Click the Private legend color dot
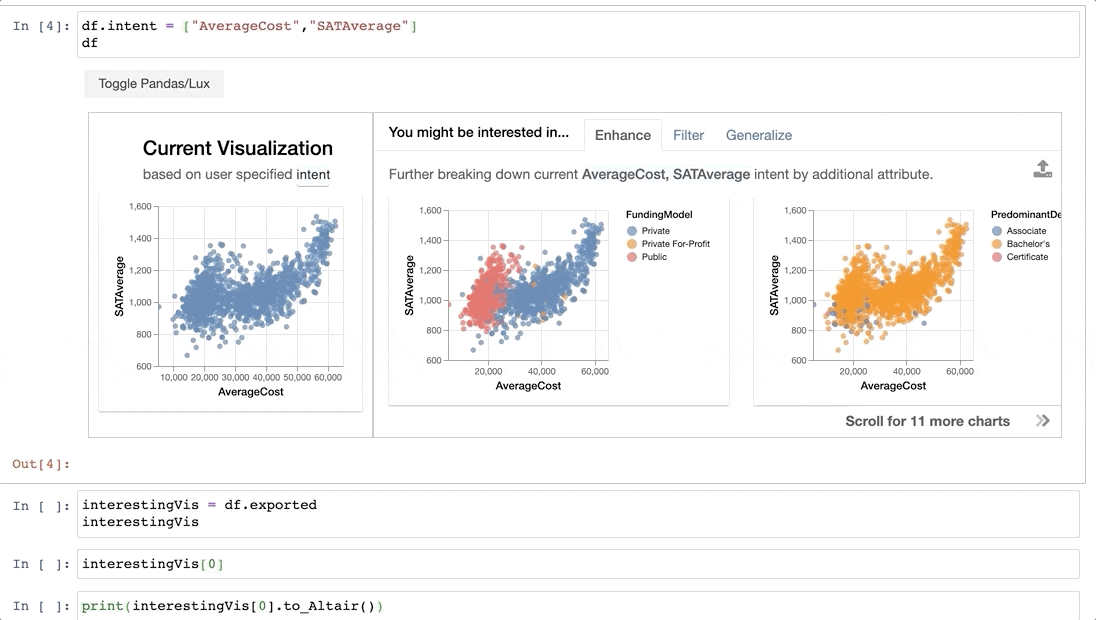 tap(632, 231)
